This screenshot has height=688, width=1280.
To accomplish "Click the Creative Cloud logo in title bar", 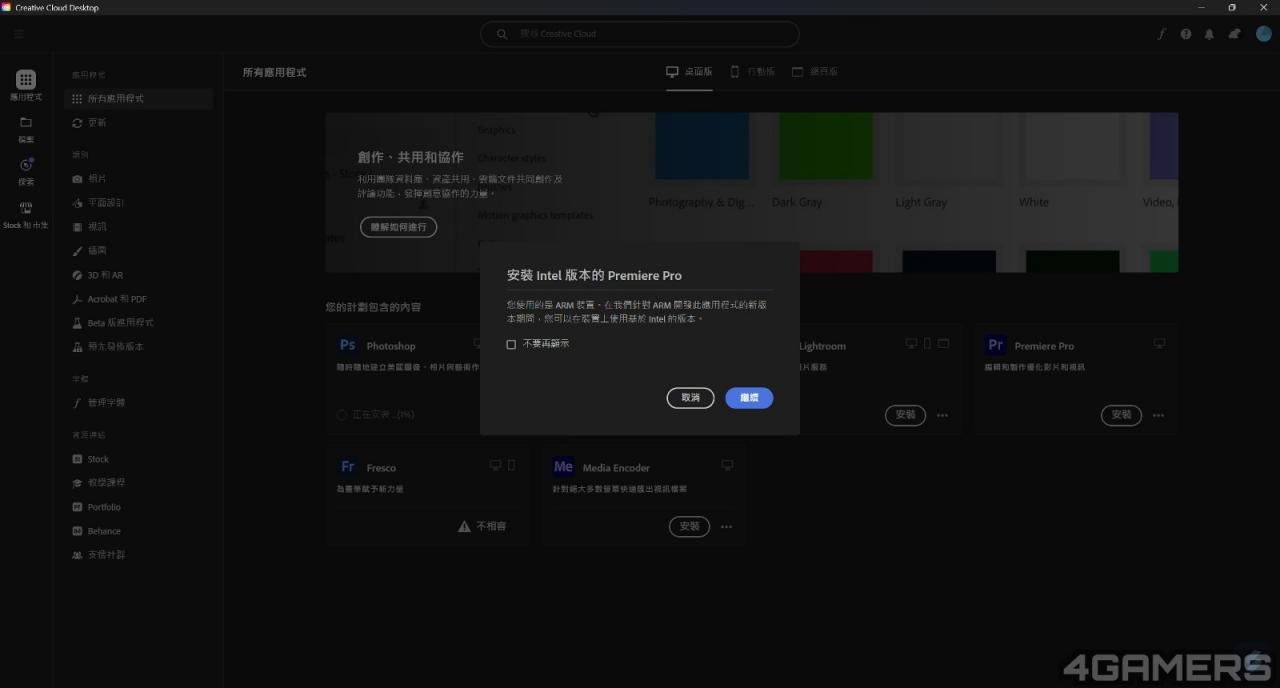I will [7, 7].
